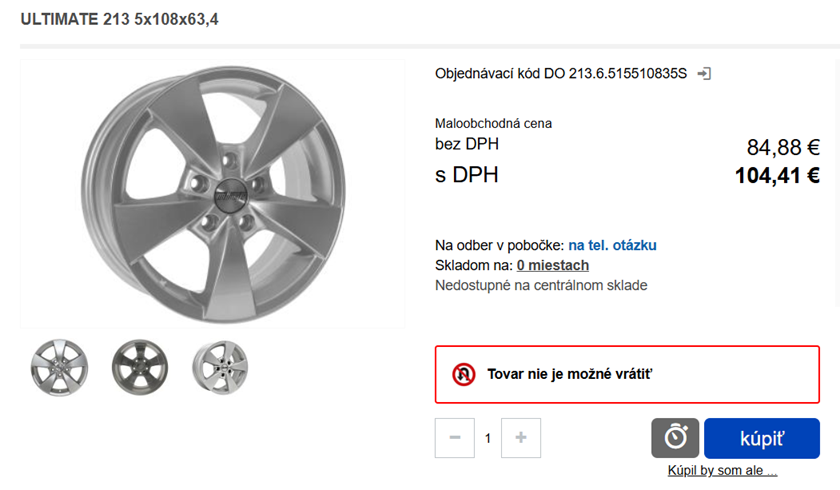Image resolution: width=840 pixels, height=490 pixels.
Task: Click the 'Nedostupné na centrálnom sklade' text
Action: [x=541, y=285]
